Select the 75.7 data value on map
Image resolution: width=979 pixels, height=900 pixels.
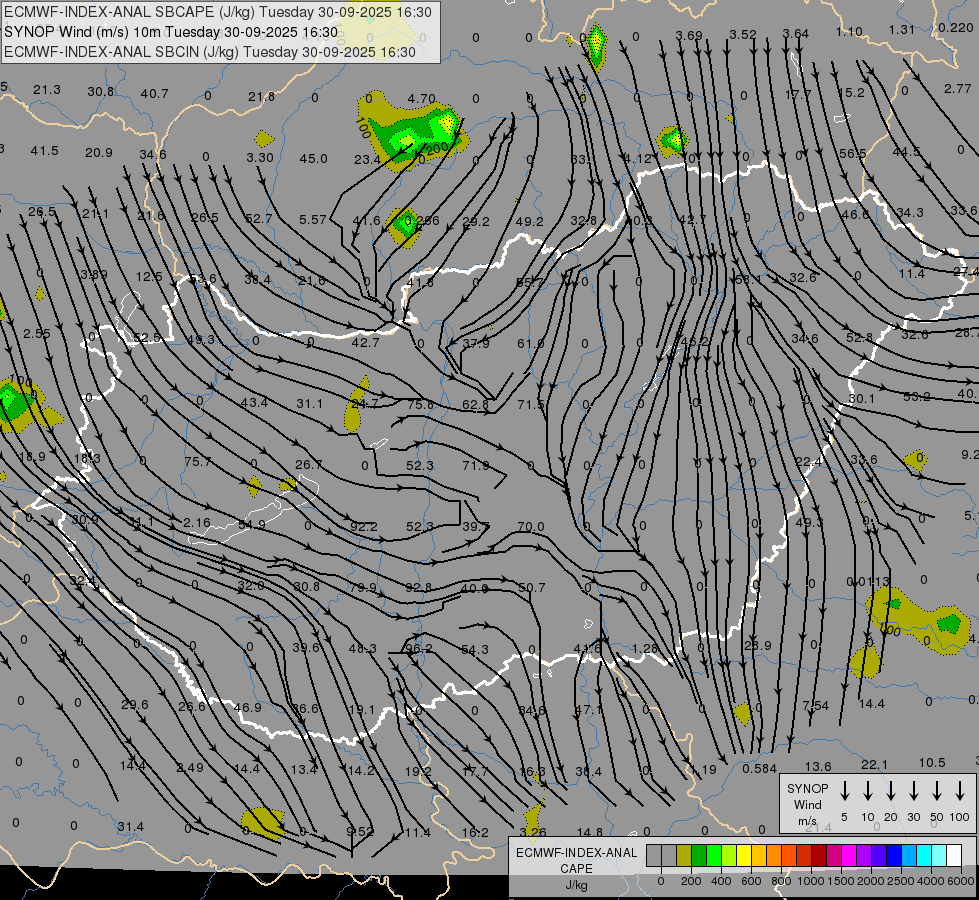198,461
